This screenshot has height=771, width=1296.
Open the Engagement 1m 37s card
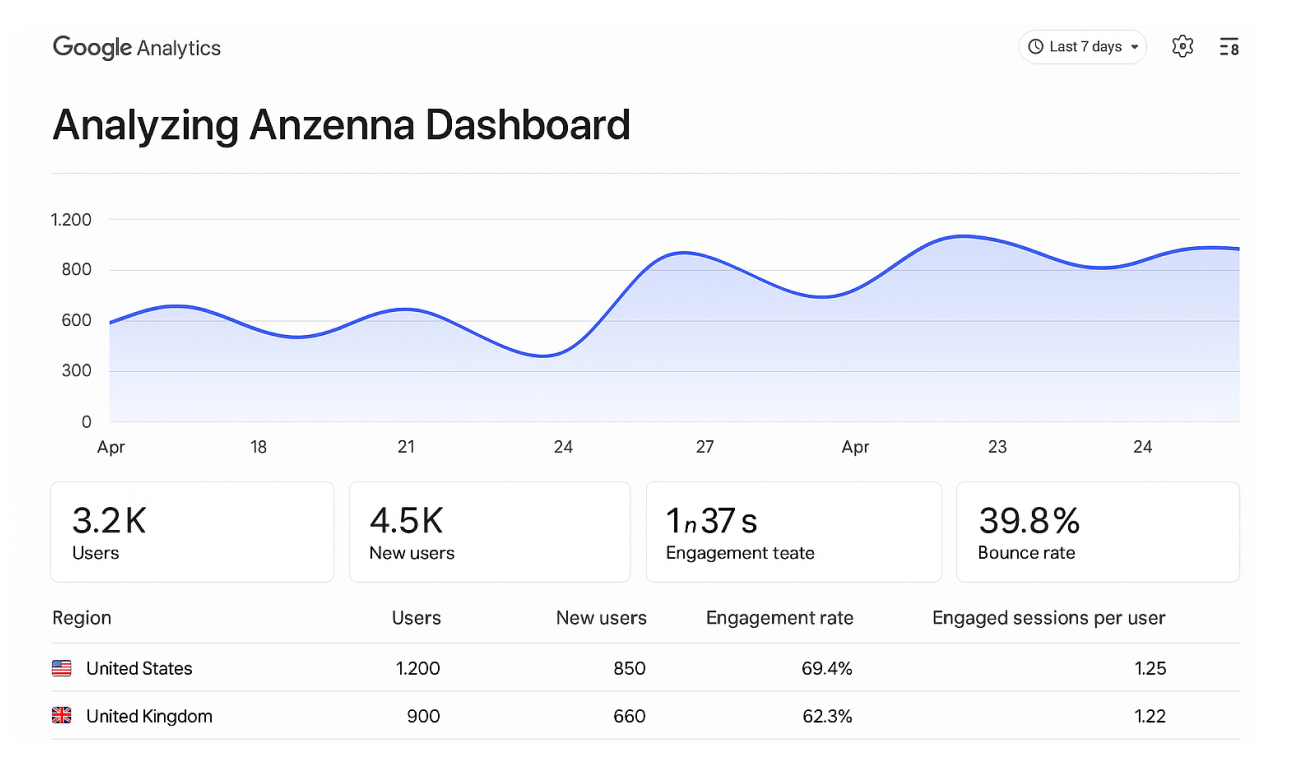[793, 532]
